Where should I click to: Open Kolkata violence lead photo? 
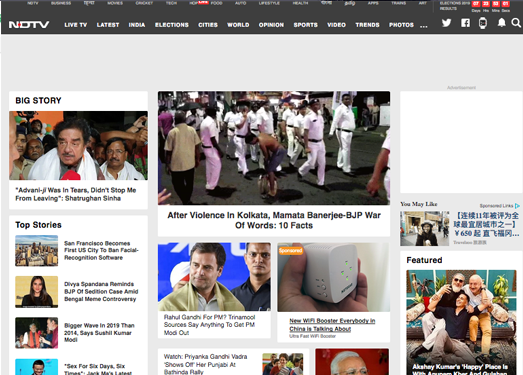[274, 148]
